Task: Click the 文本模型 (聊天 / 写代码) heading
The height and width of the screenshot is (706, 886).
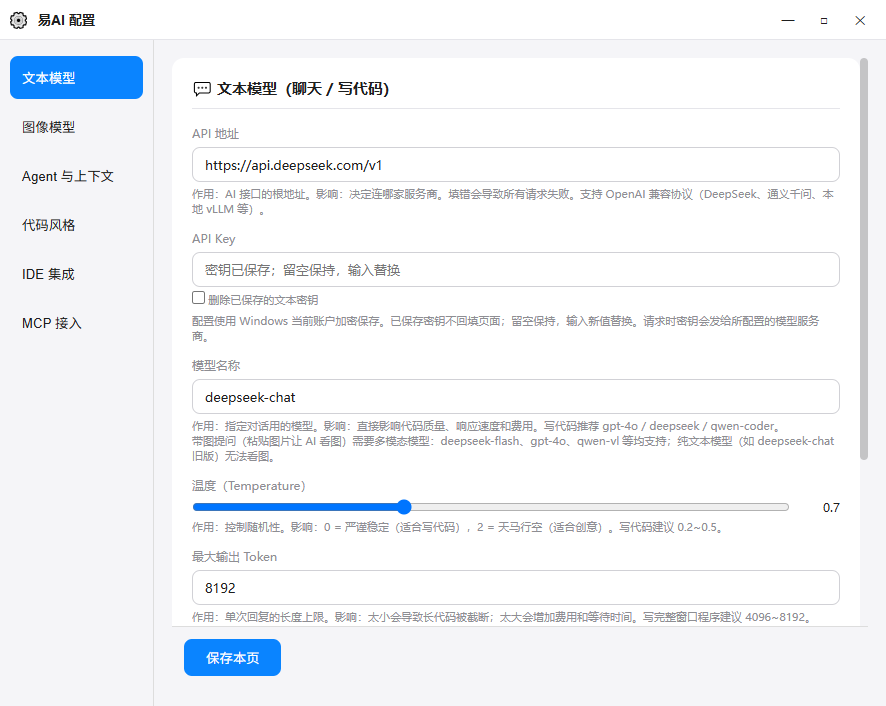Action: [x=303, y=89]
